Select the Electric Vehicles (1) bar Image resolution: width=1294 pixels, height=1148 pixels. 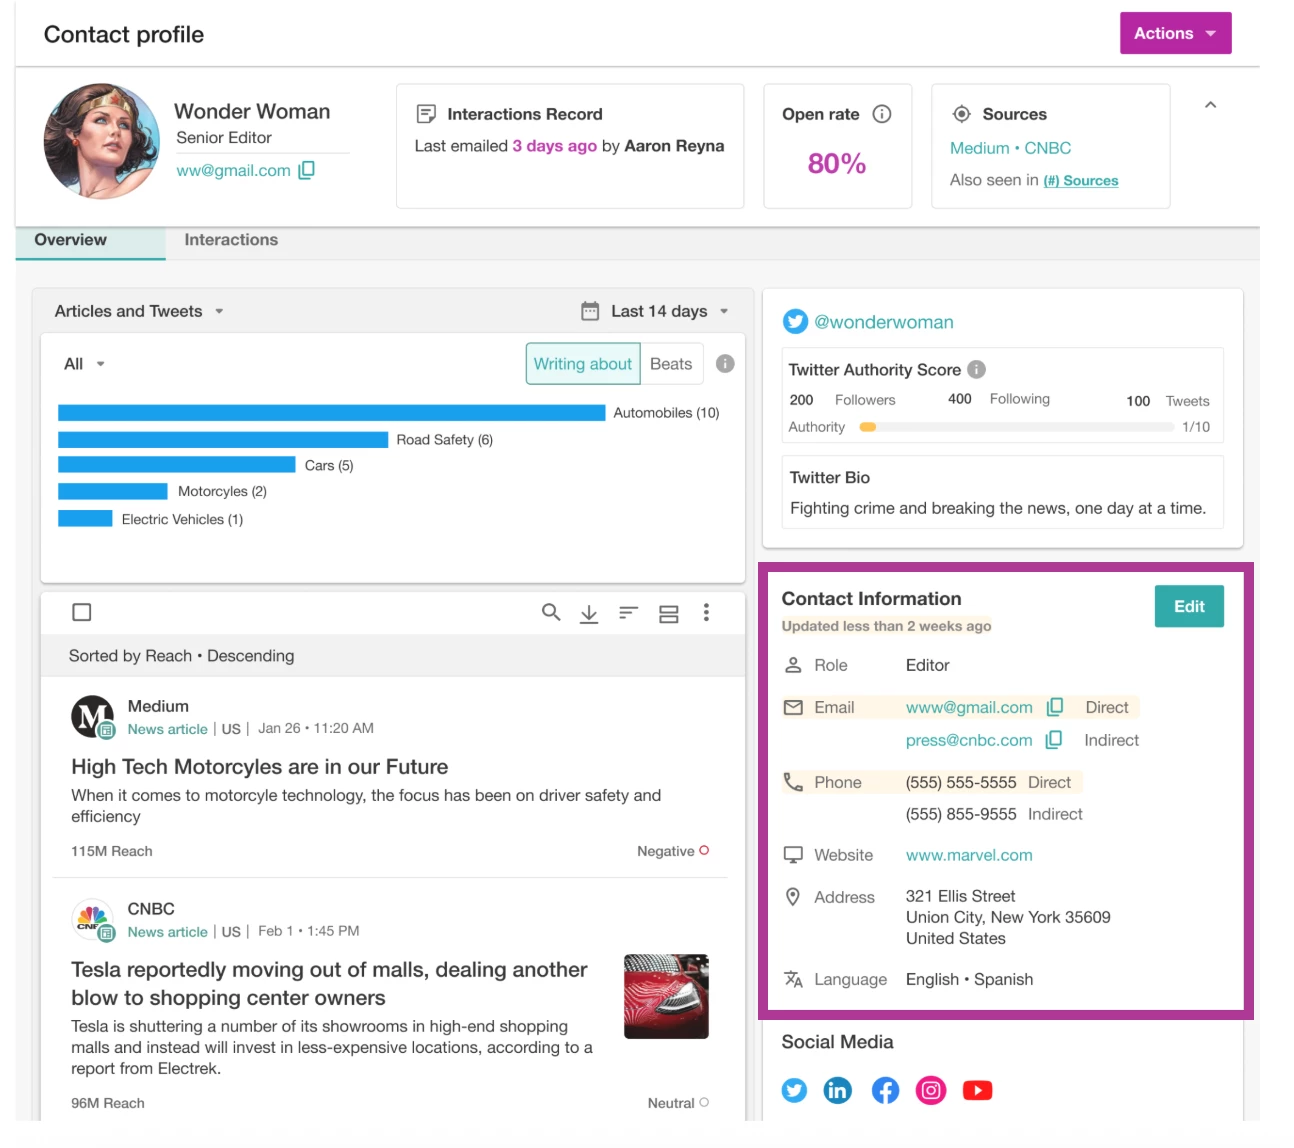[x=85, y=518]
